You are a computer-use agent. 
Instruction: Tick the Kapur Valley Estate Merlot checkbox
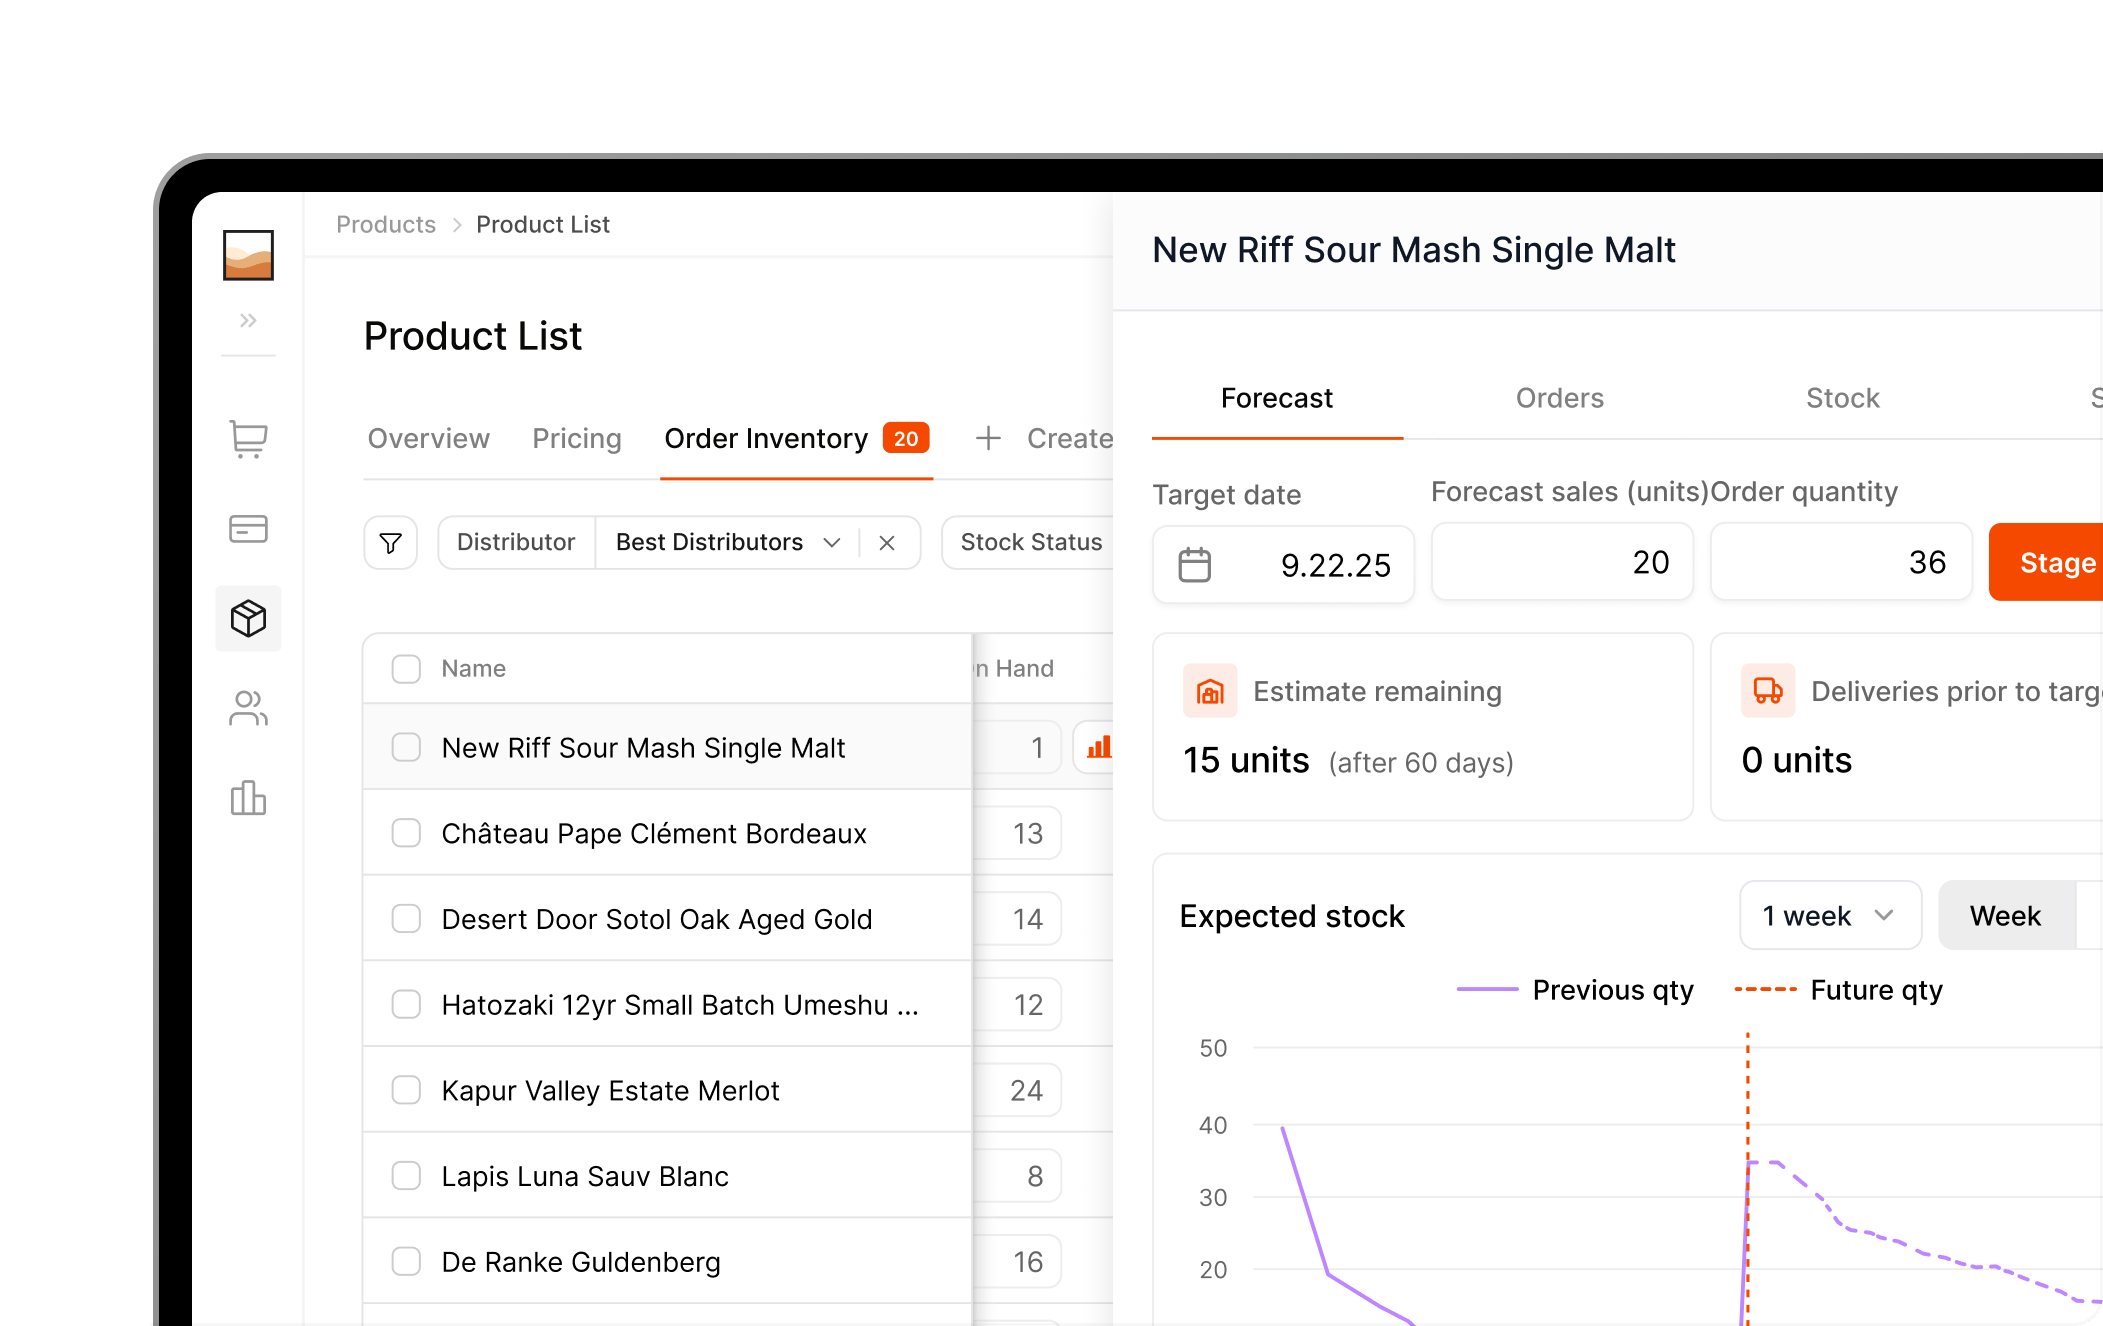click(x=406, y=1090)
